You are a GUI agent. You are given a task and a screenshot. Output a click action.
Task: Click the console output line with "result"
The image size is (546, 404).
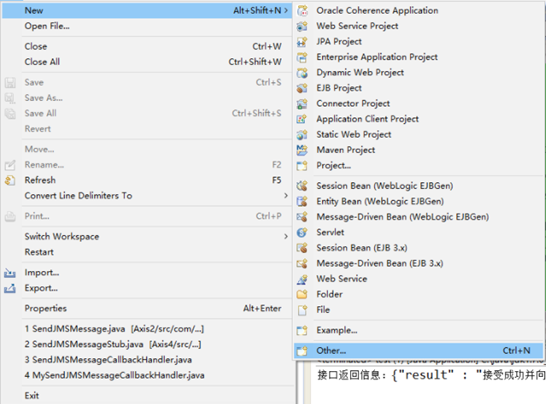click(431, 375)
